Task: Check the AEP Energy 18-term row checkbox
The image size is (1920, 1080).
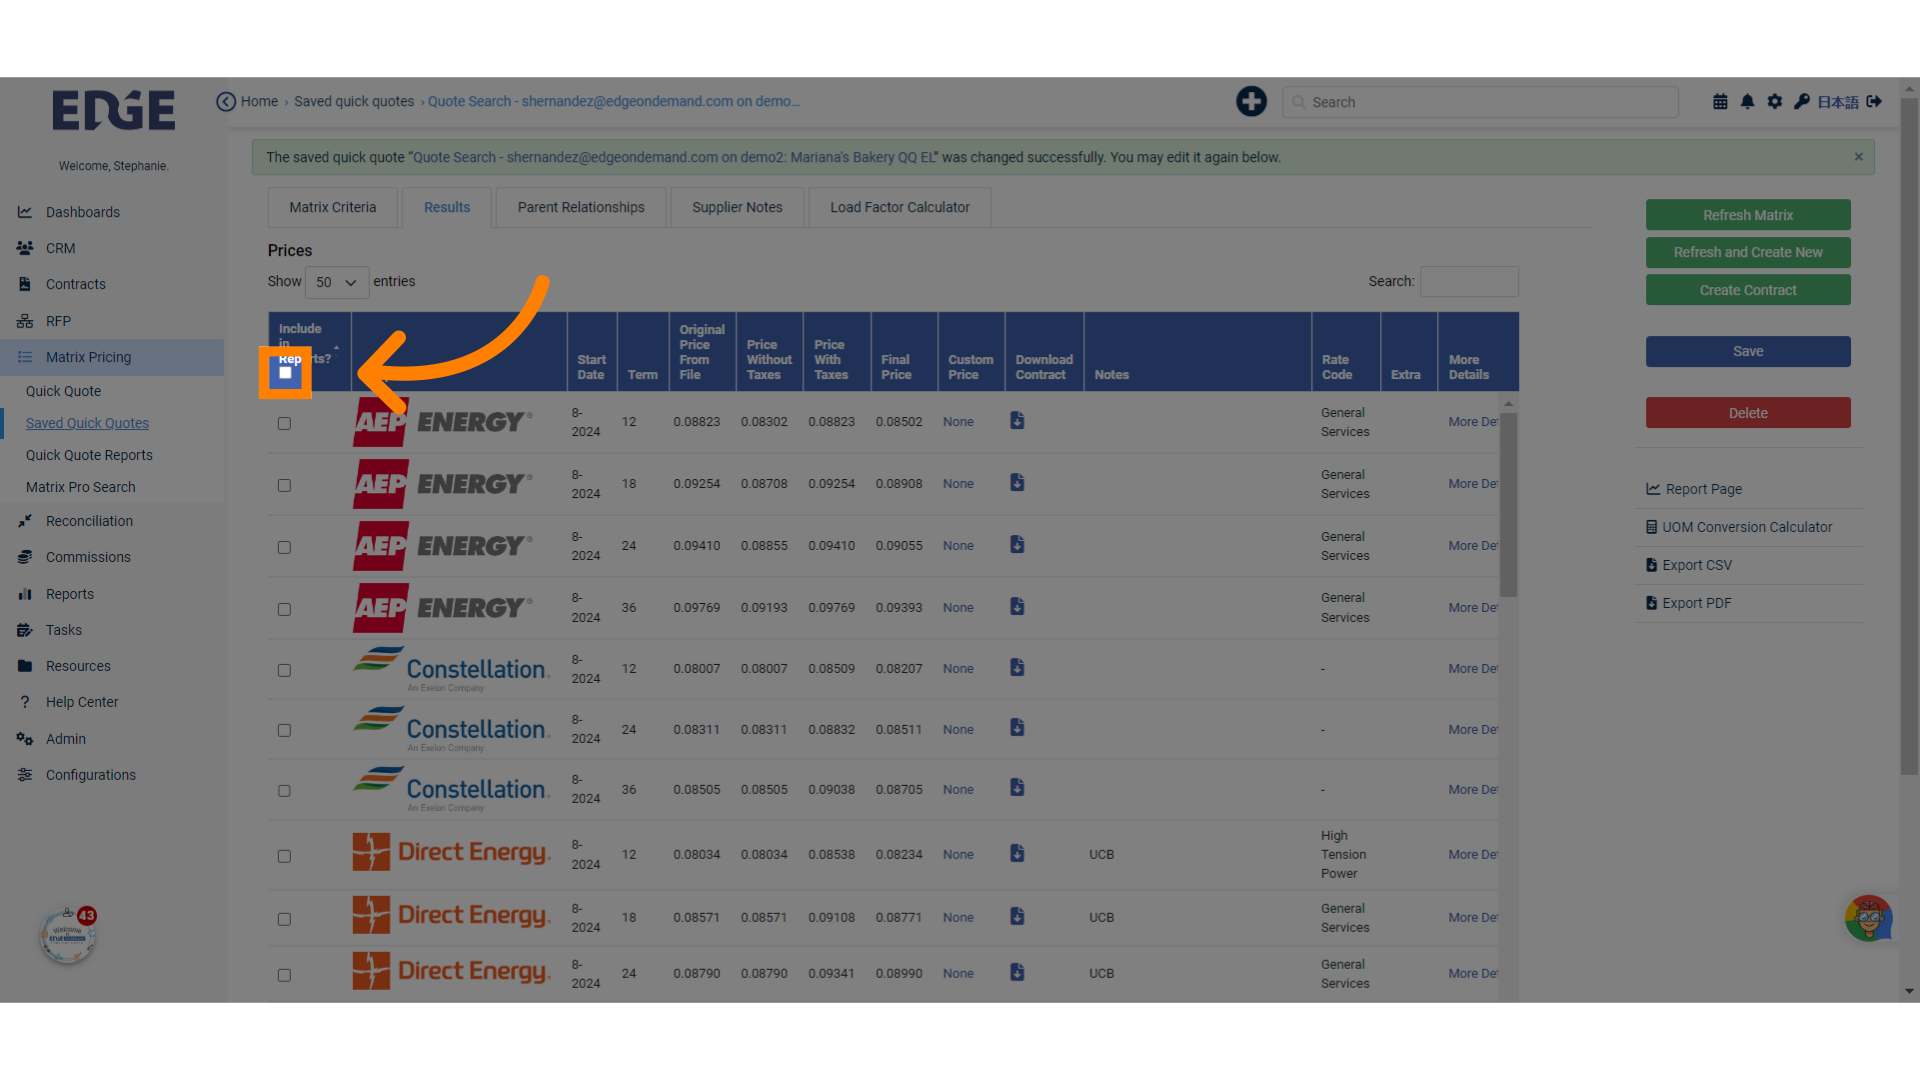Action: [284, 486]
